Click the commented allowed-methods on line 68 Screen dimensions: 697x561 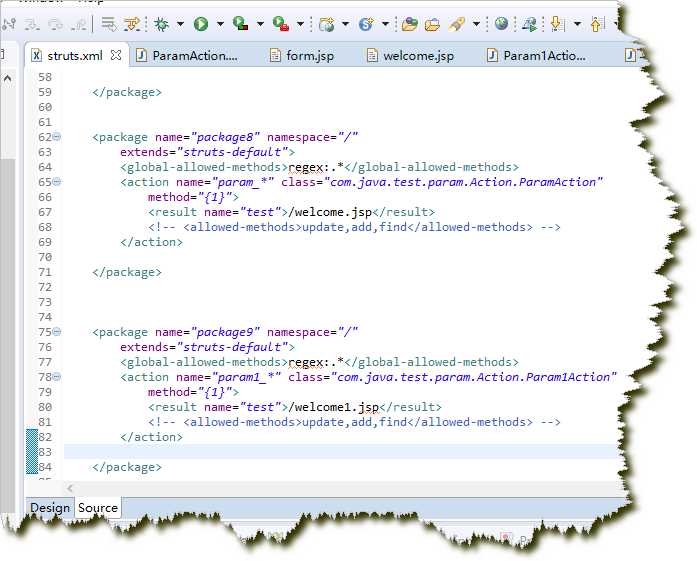click(354, 228)
